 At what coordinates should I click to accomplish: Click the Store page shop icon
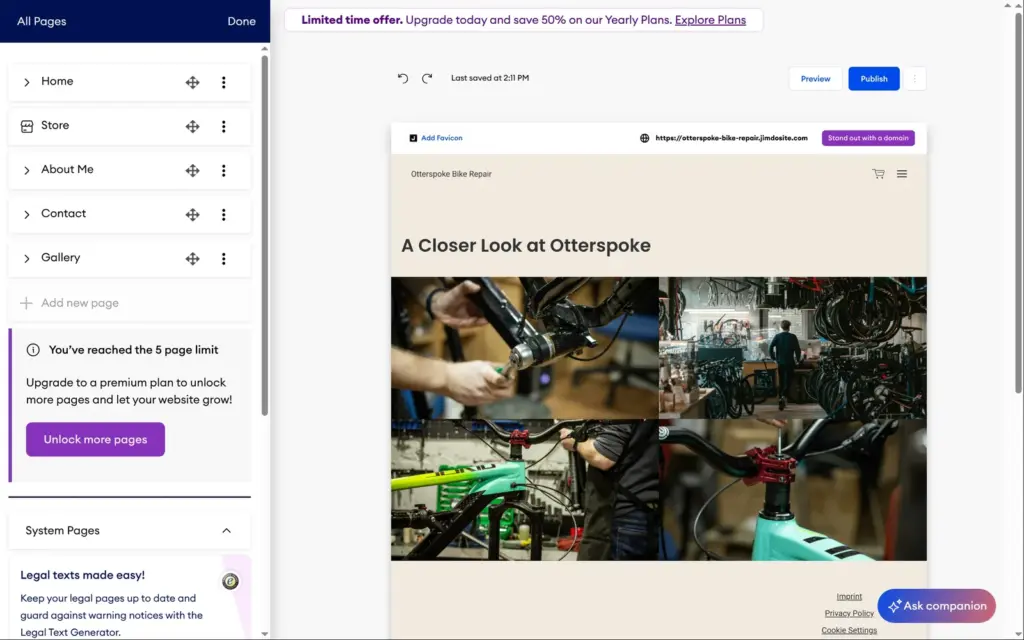pyautogui.click(x=27, y=127)
